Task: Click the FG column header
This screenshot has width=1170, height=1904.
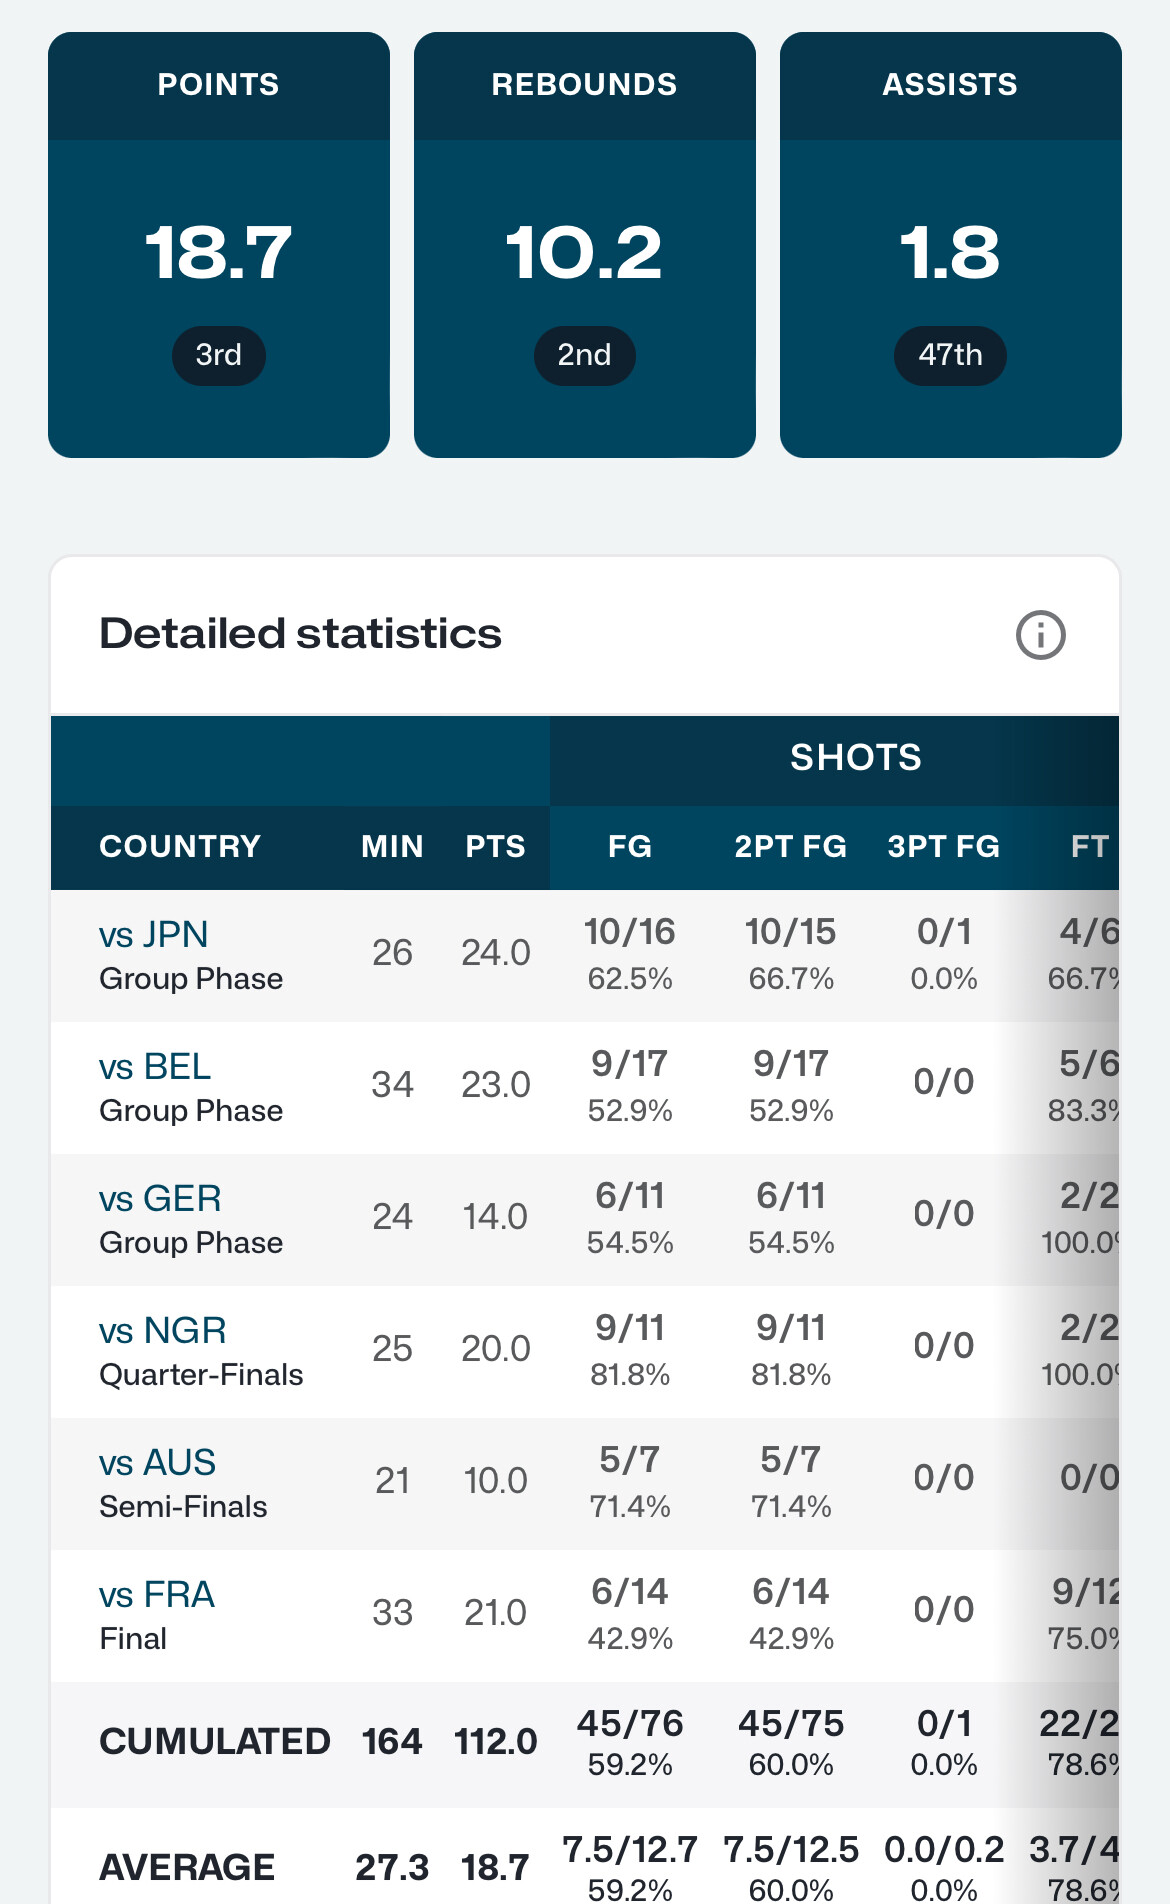Action: [x=630, y=847]
